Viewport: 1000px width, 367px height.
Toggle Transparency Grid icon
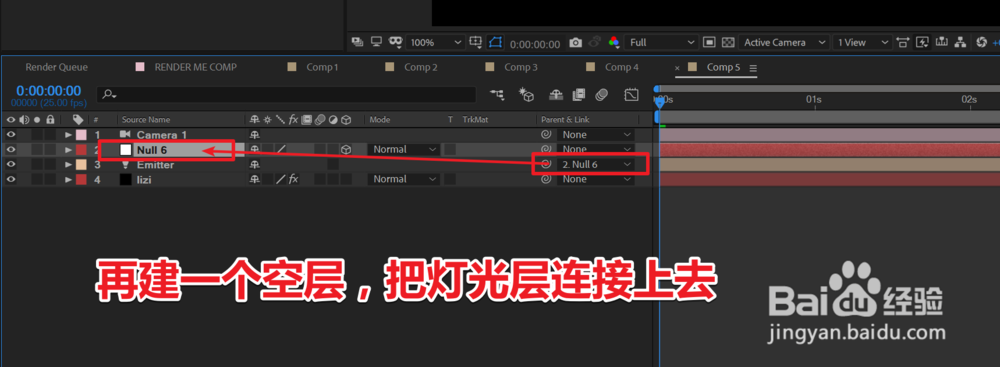(728, 42)
